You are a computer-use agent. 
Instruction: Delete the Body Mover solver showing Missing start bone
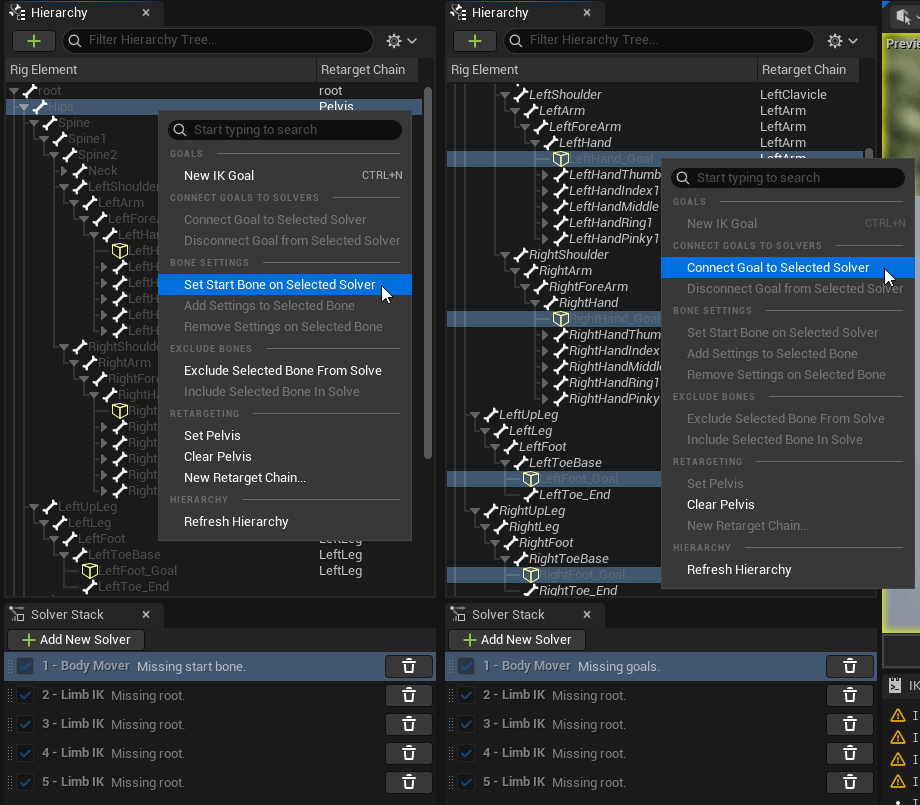pos(408,666)
